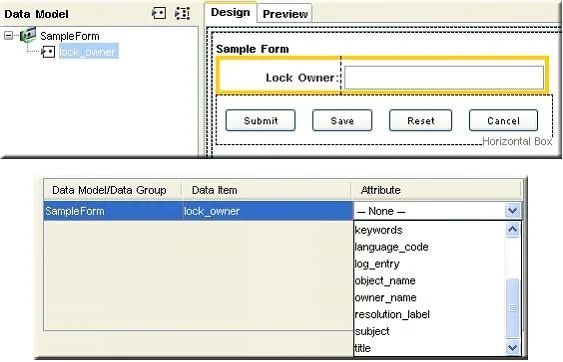Switch to the Preview tab

point(285,14)
